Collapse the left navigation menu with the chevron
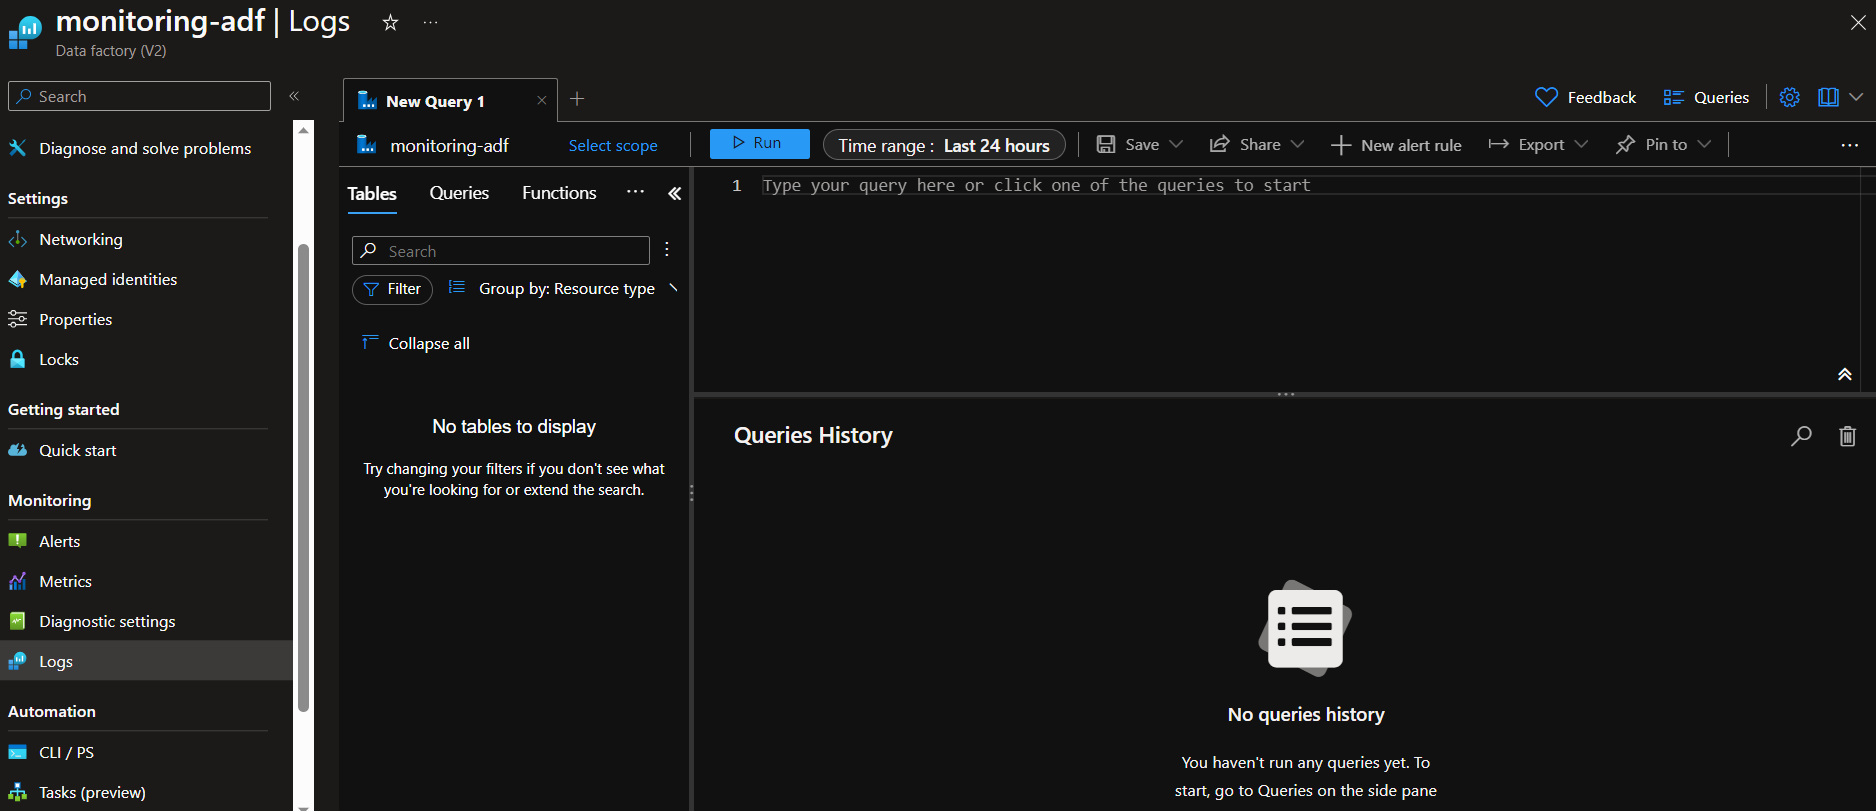 pyautogui.click(x=294, y=96)
